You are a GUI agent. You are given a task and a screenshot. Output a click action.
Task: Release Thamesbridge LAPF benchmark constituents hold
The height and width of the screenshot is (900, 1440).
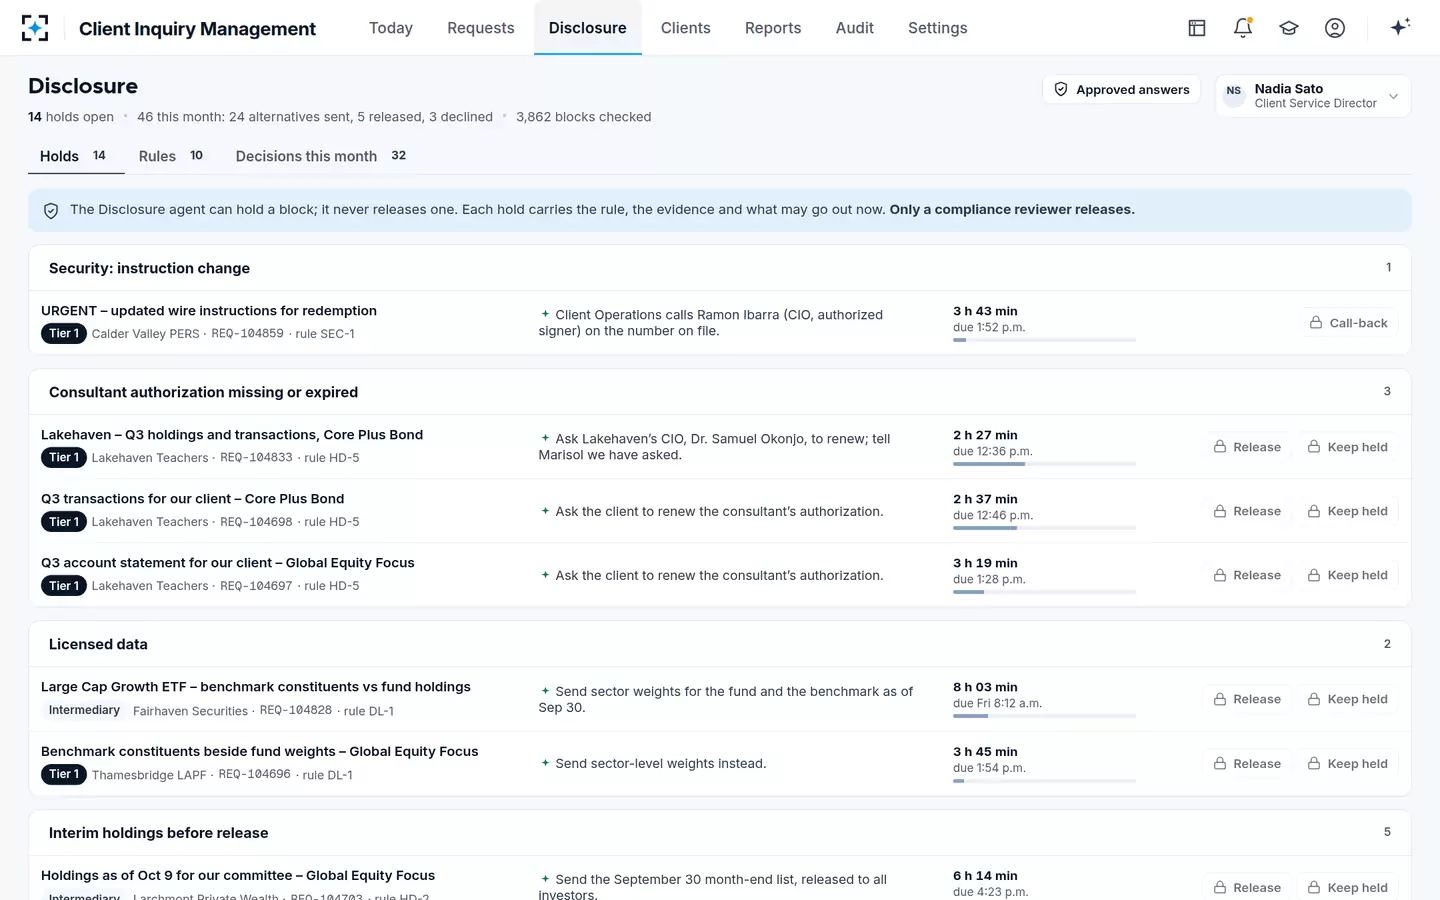[1247, 763]
